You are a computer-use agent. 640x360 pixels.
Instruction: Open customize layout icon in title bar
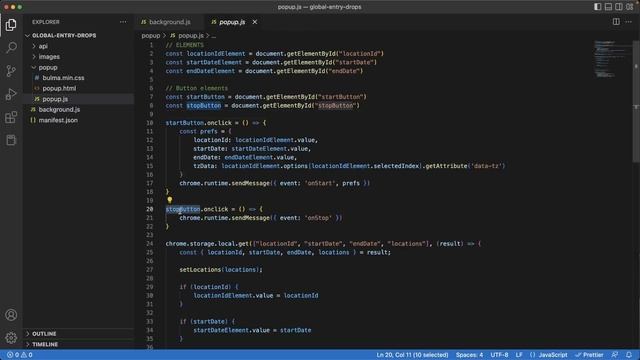point(630,7)
